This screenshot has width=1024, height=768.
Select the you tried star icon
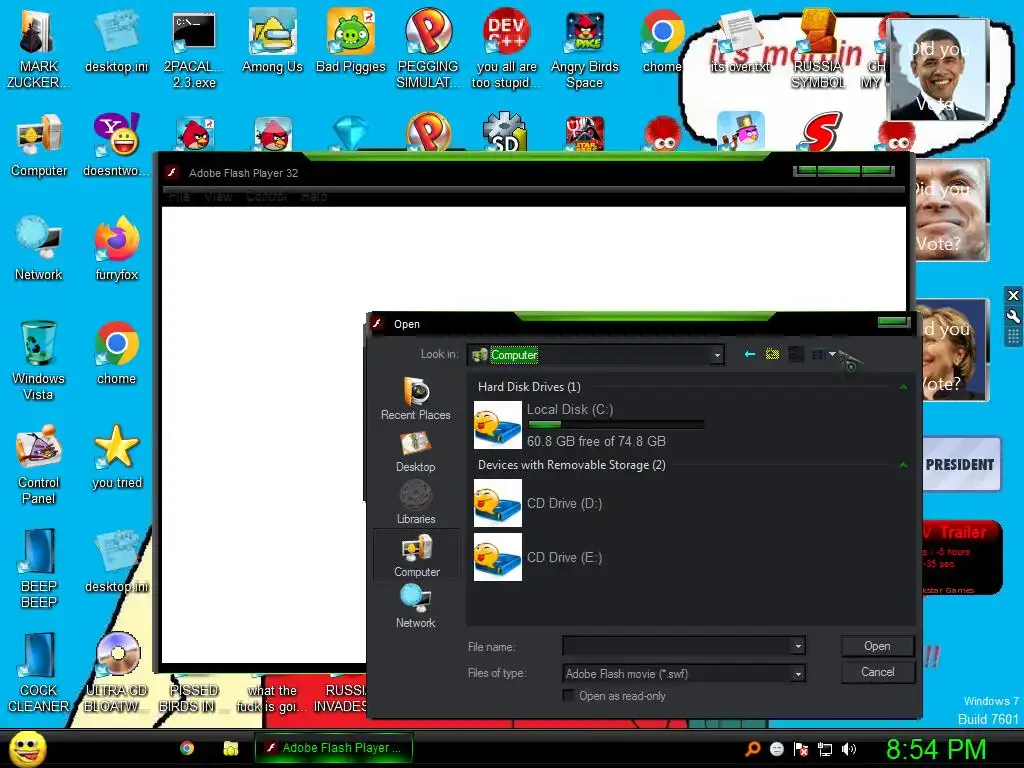tap(117, 456)
